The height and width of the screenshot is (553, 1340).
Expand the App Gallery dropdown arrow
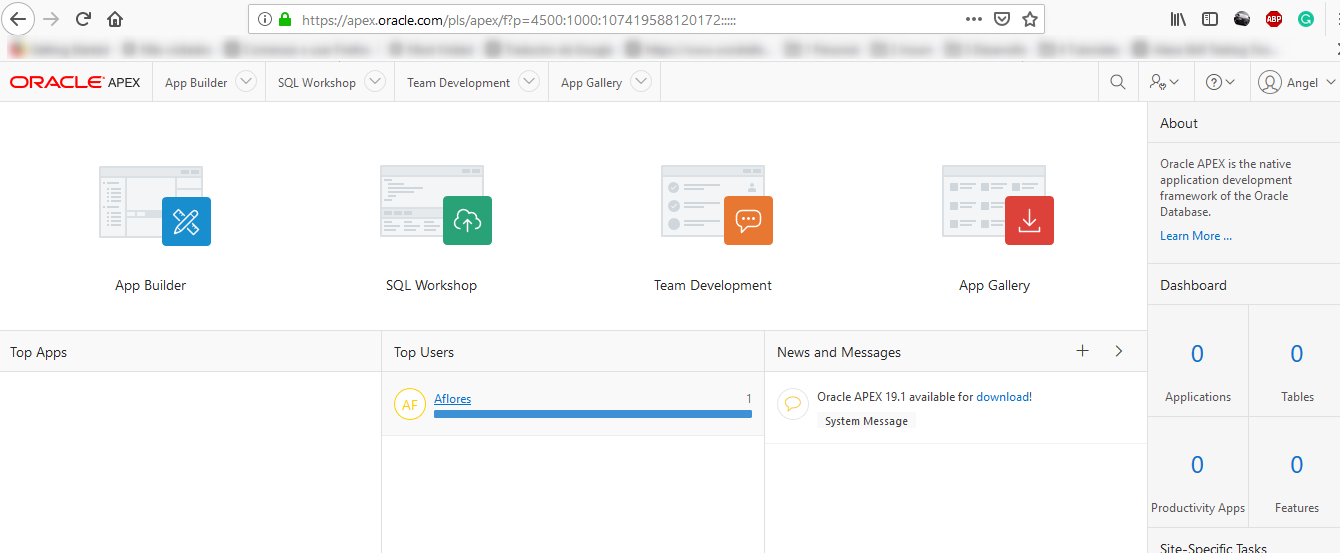click(x=641, y=83)
